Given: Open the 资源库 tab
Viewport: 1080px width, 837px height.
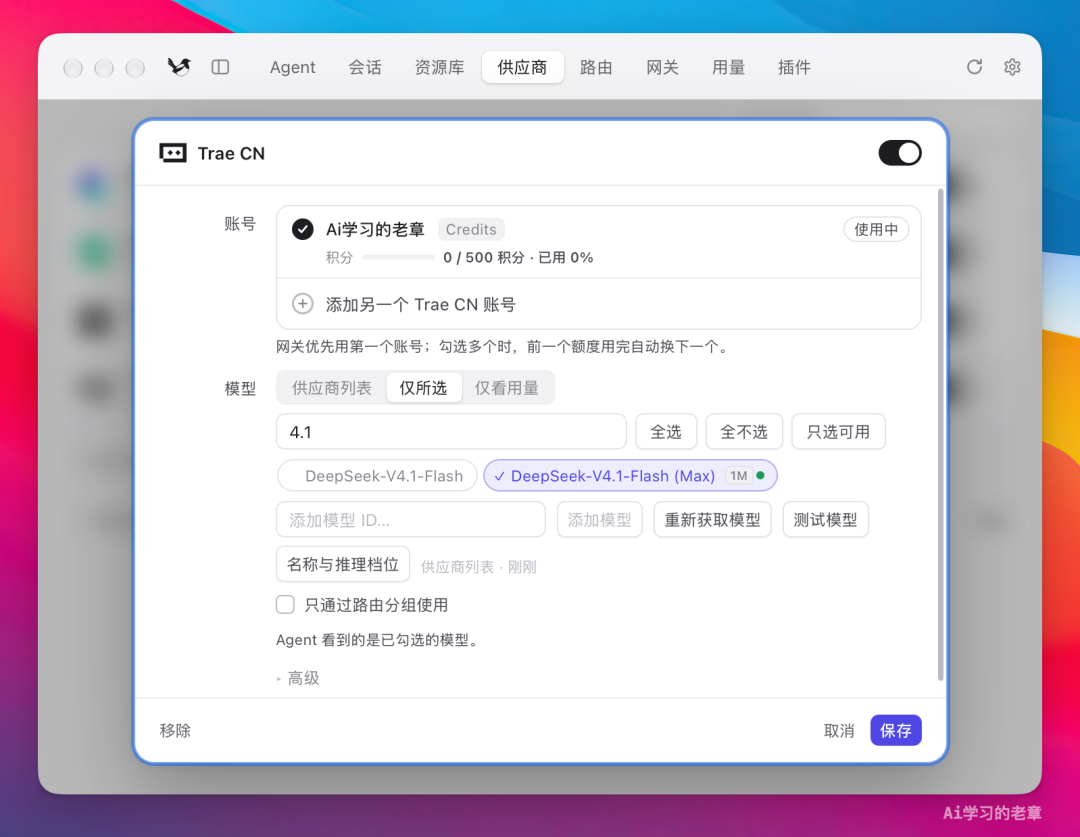Looking at the screenshot, I should tap(439, 68).
